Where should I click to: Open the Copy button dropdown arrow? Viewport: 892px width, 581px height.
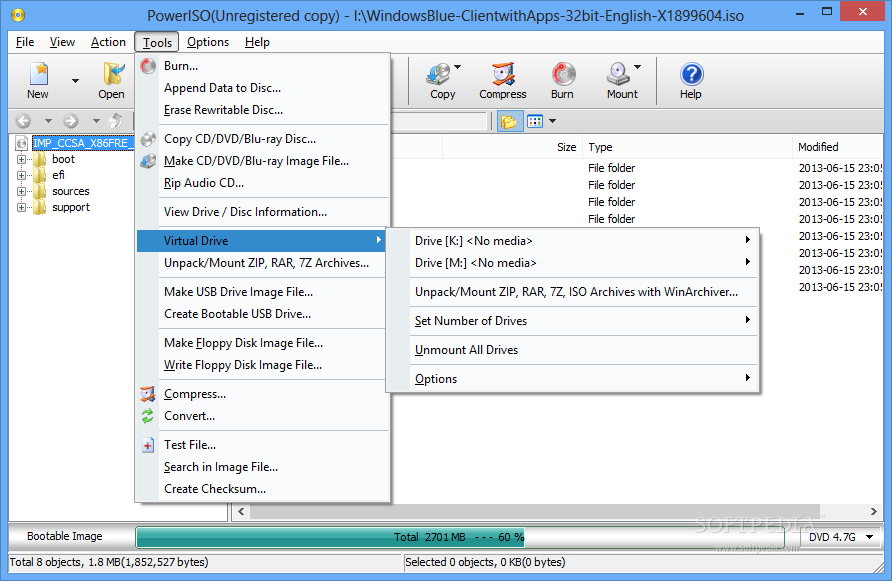point(457,67)
